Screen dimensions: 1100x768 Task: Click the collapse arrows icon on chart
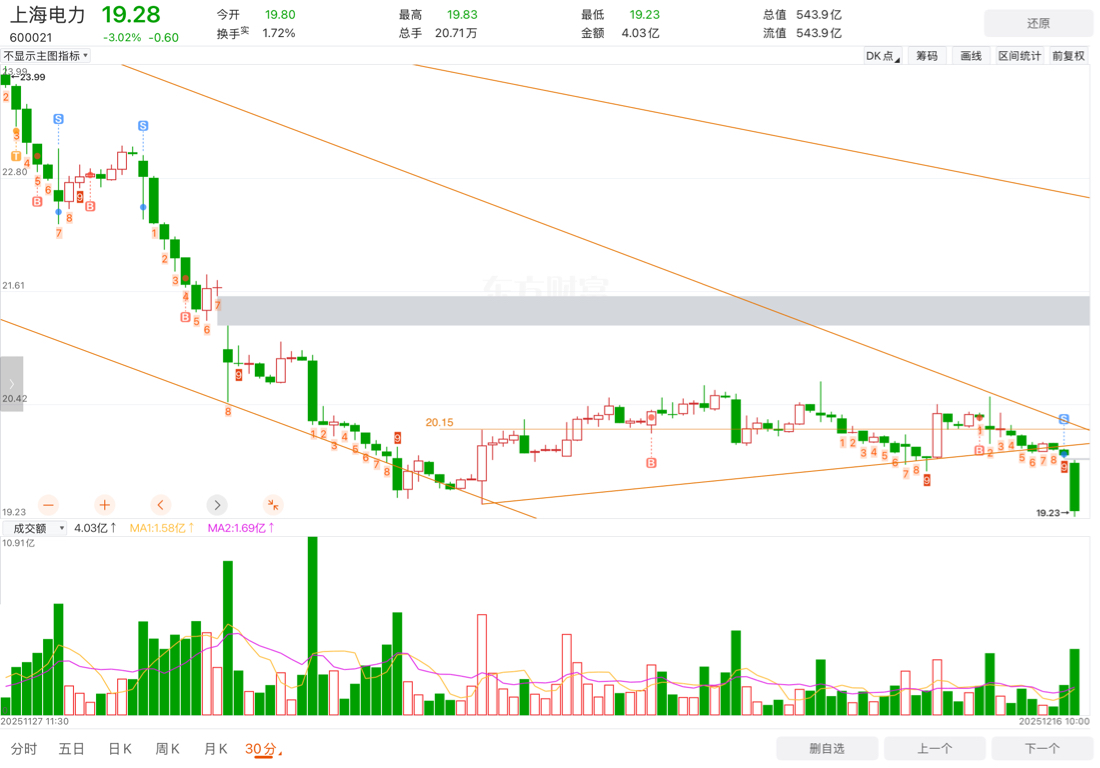(273, 504)
